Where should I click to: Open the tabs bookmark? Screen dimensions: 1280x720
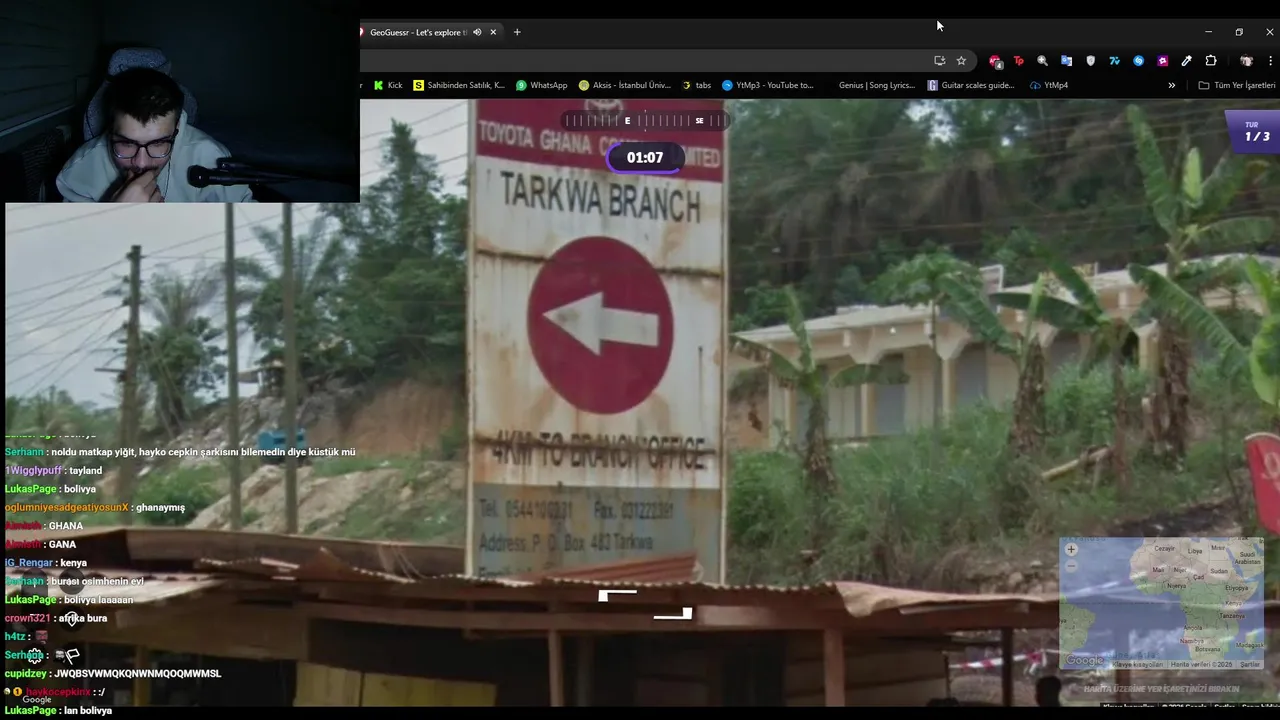pos(696,85)
